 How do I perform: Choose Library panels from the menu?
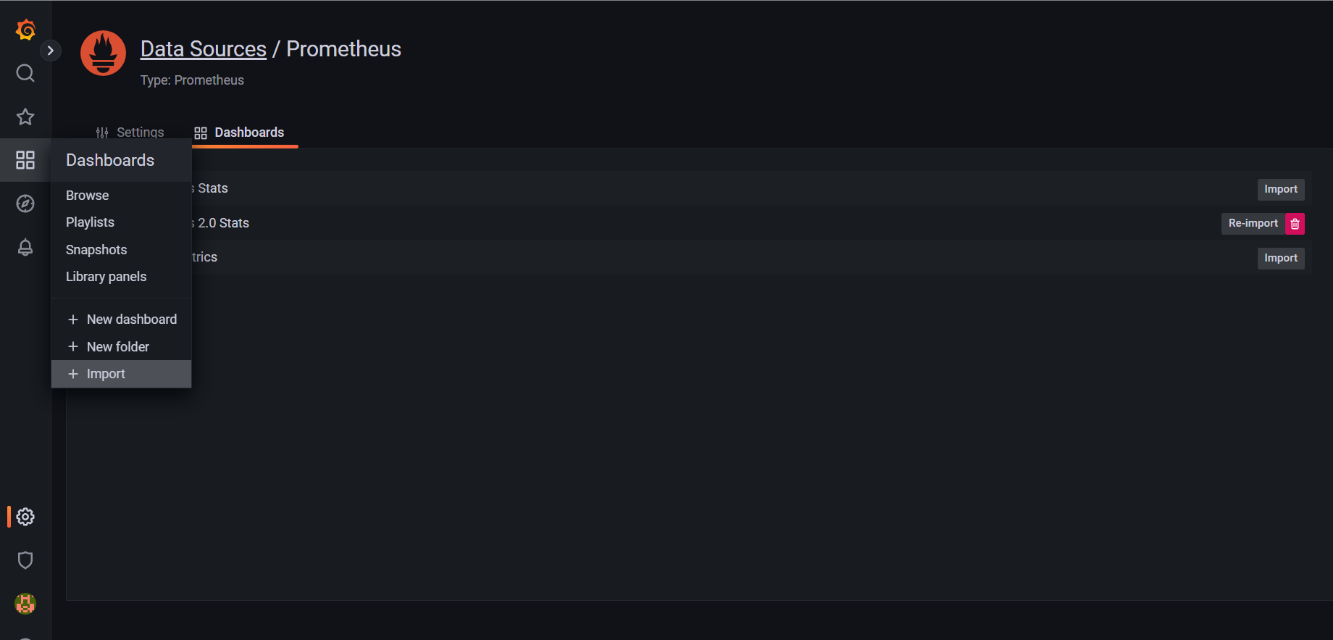click(x=106, y=276)
